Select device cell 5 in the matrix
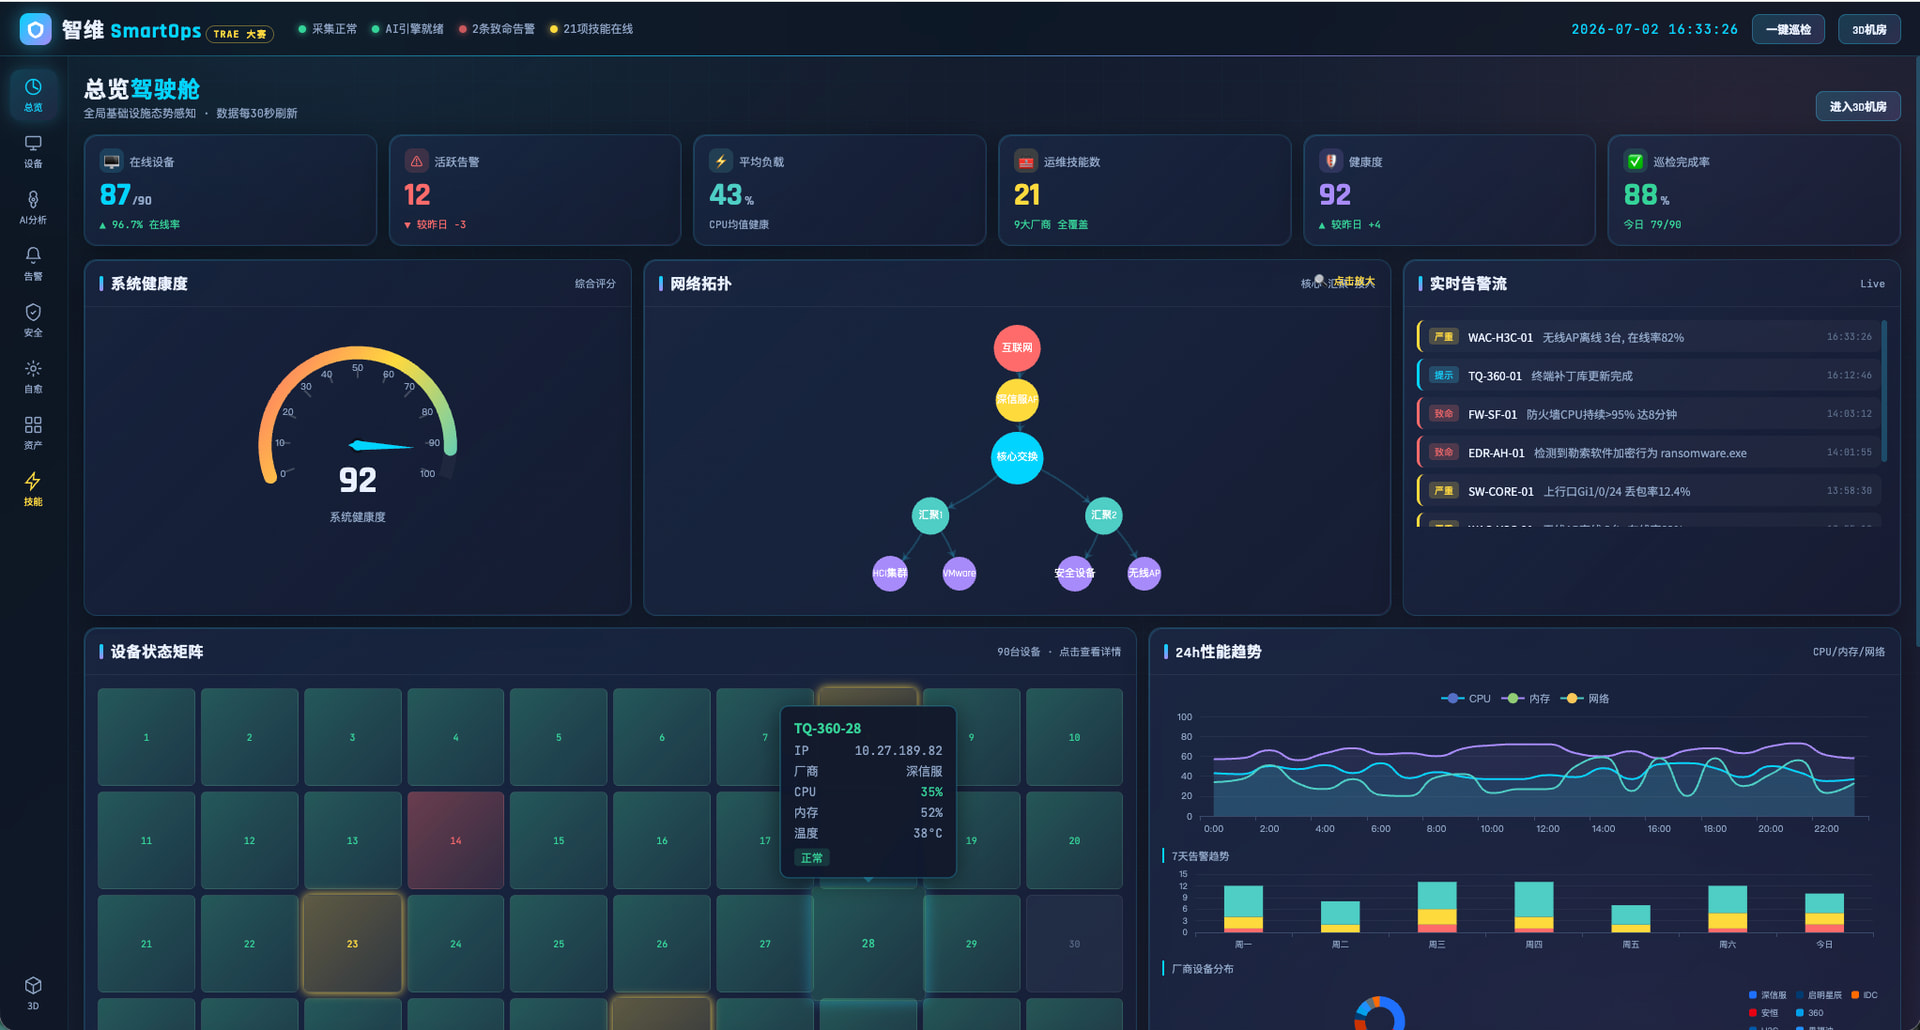The width and height of the screenshot is (1920, 1030). pos(558,737)
